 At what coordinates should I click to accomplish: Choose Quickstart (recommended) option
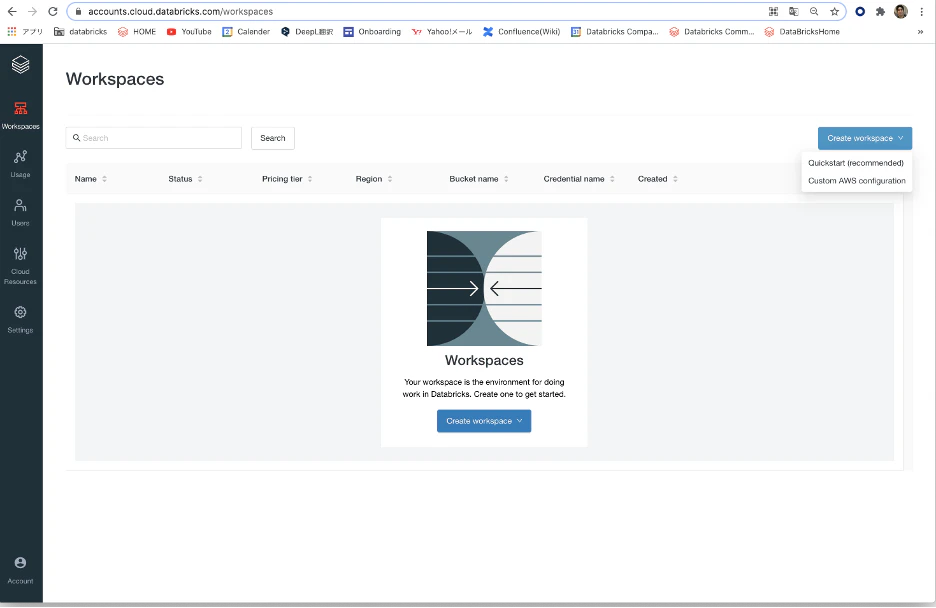[856, 163]
